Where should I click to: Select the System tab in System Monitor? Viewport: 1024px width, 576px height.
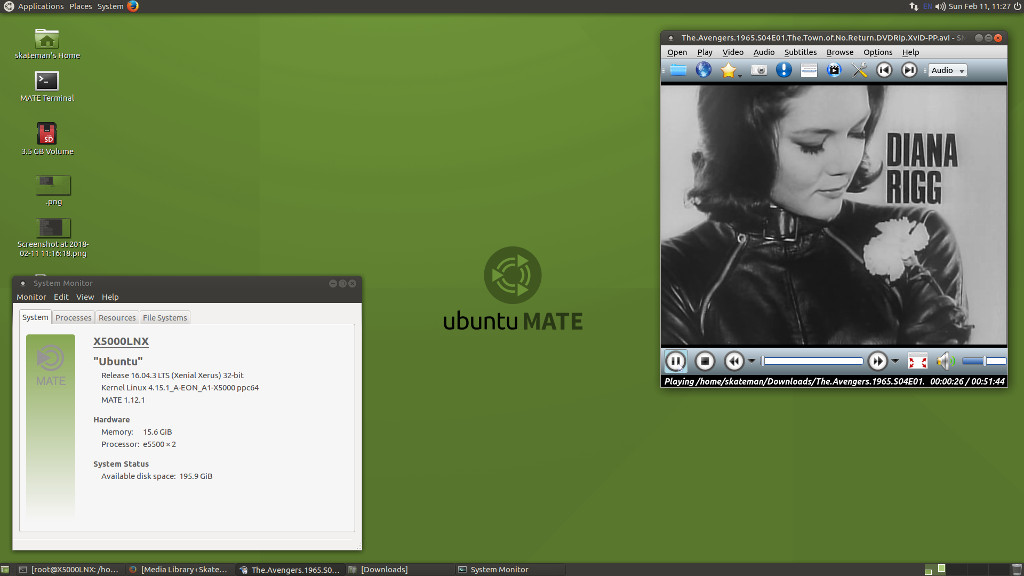[35, 317]
